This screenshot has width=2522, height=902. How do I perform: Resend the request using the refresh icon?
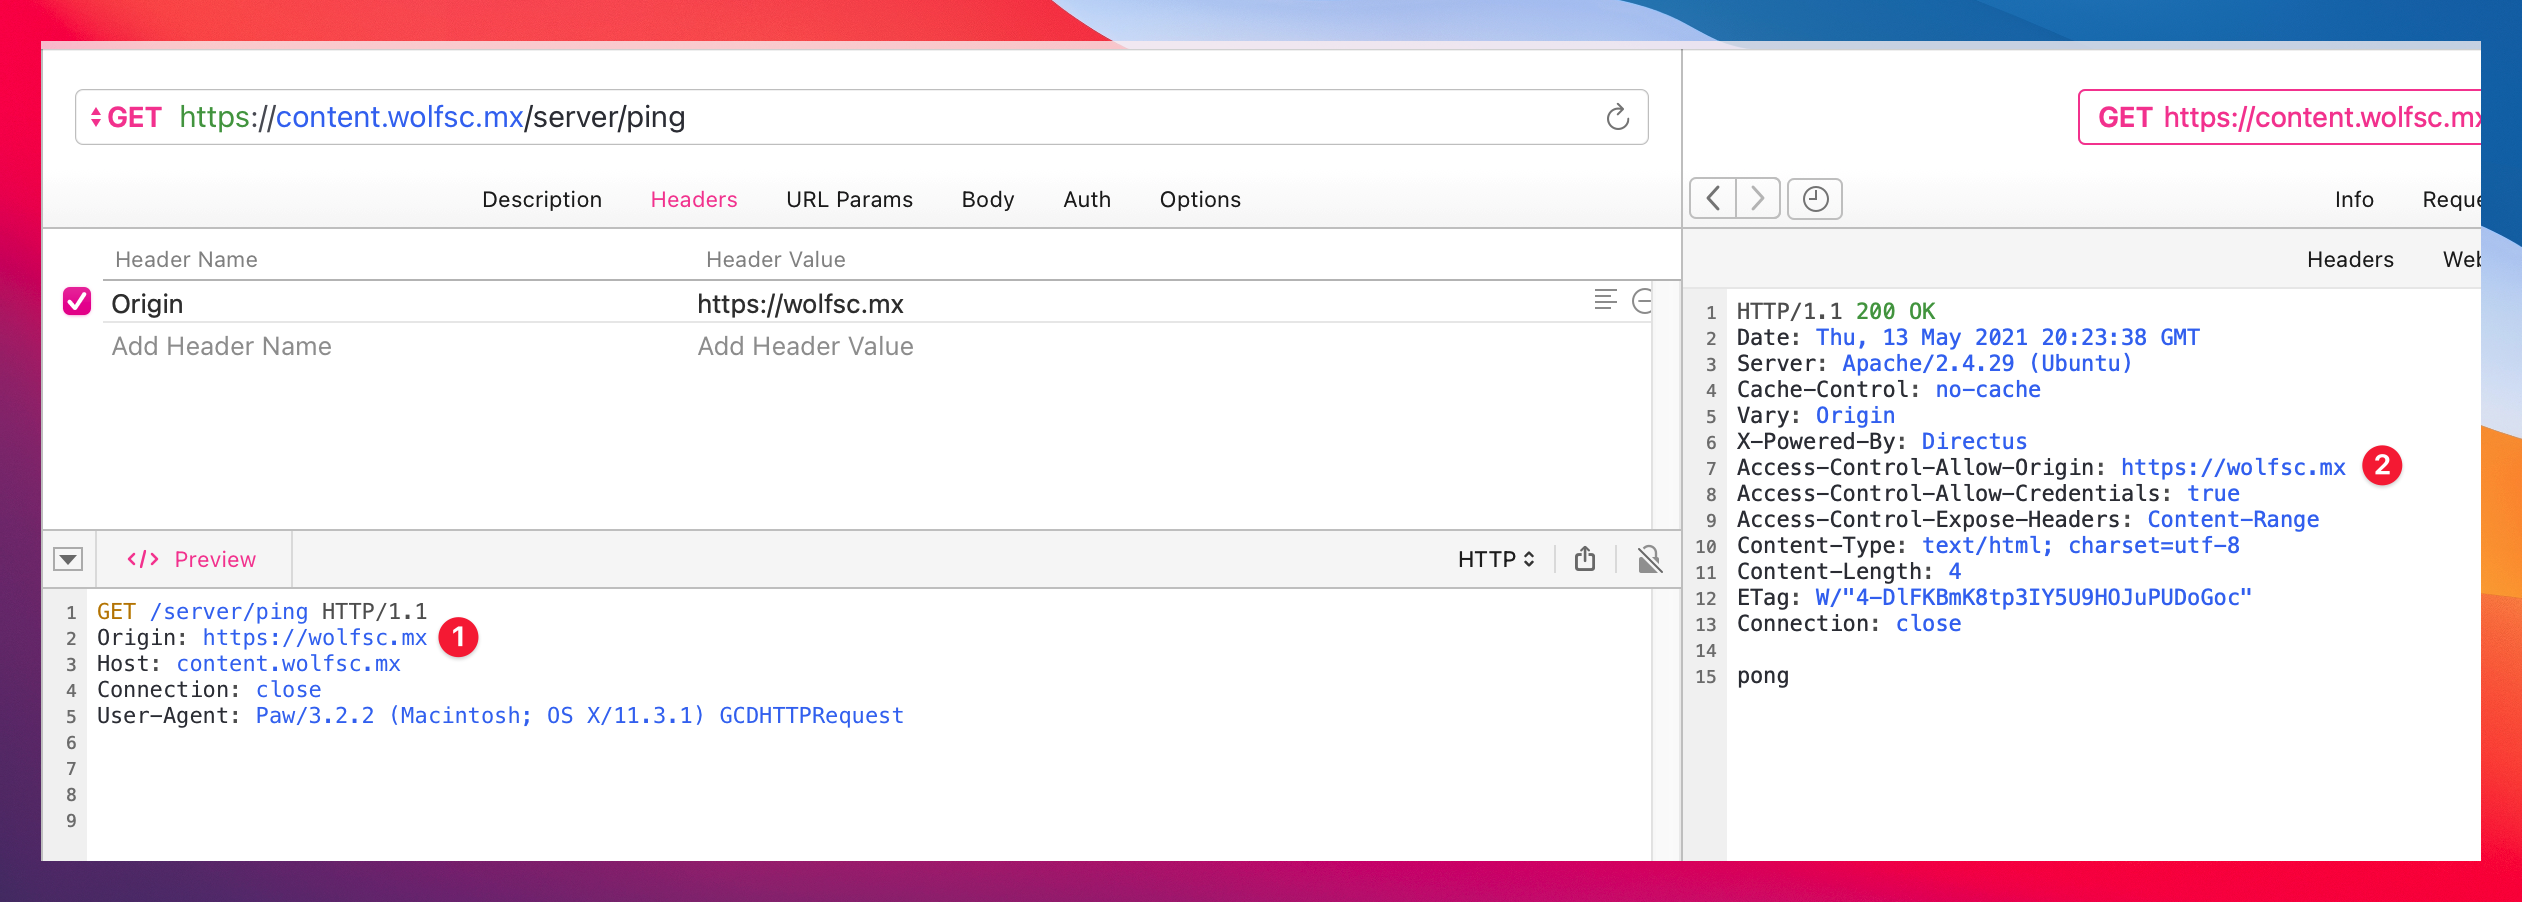pyautogui.click(x=1616, y=115)
